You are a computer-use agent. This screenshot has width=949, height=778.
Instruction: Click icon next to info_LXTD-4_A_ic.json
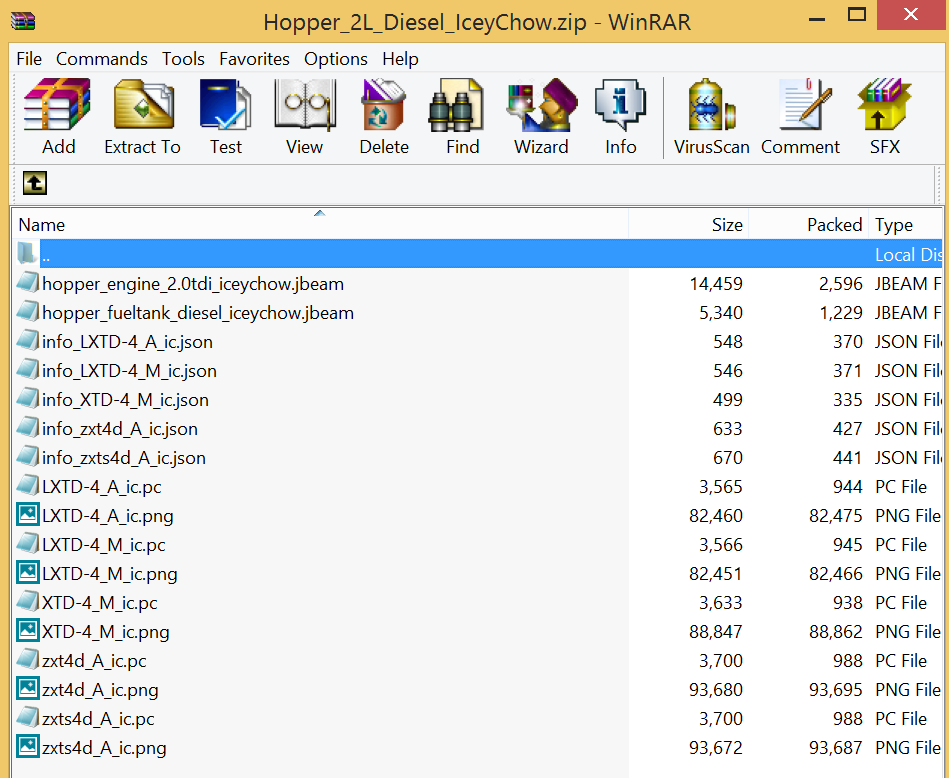pos(27,341)
